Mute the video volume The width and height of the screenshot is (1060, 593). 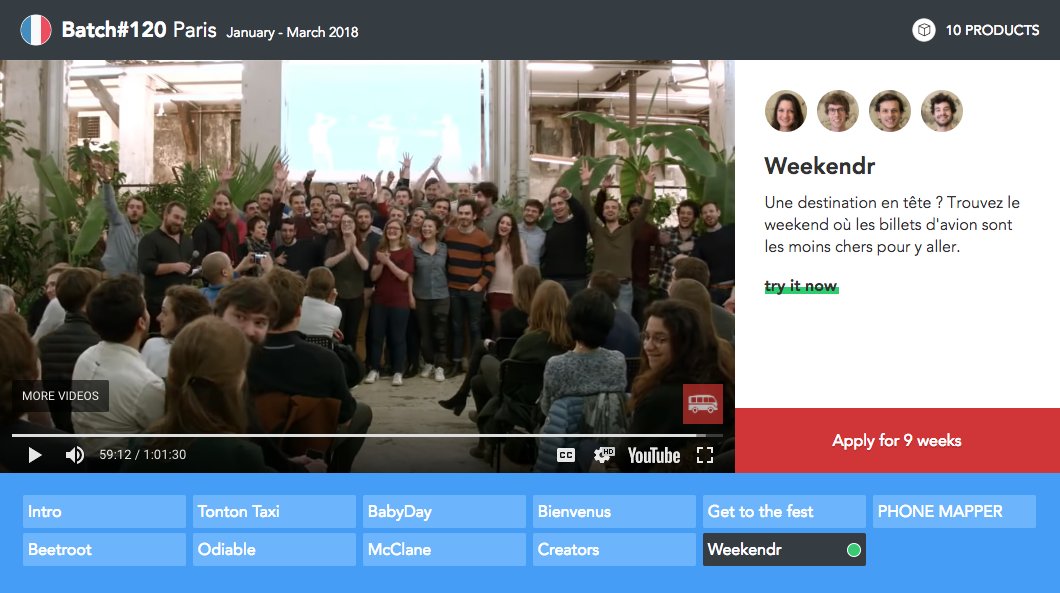point(74,455)
